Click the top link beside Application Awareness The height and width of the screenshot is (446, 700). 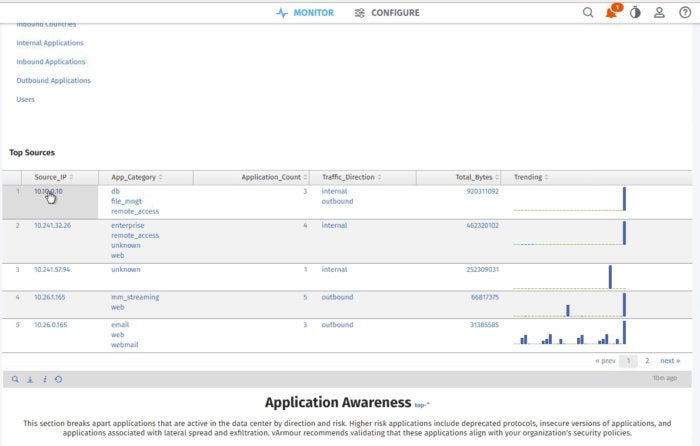(421, 405)
